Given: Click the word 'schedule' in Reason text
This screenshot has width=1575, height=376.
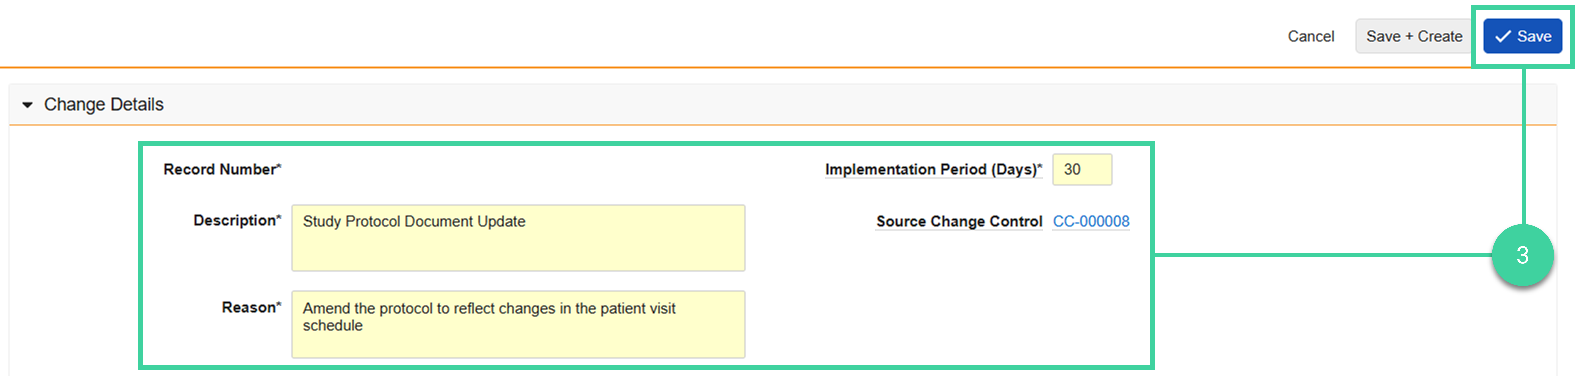Looking at the screenshot, I should tap(333, 326).
